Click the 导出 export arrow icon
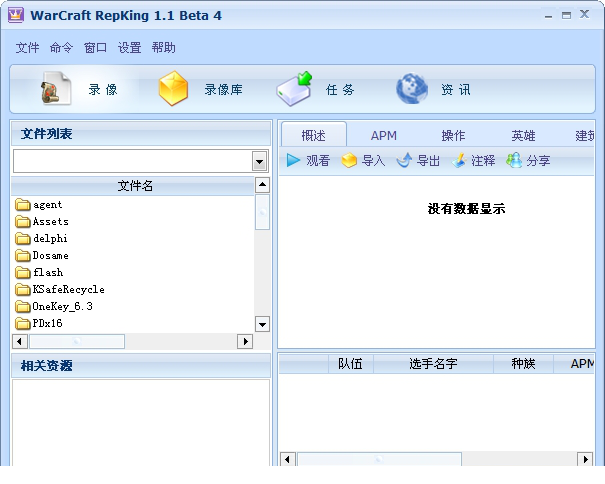The height and width of the screenshot is (484, 605). (x=404, y=160)
